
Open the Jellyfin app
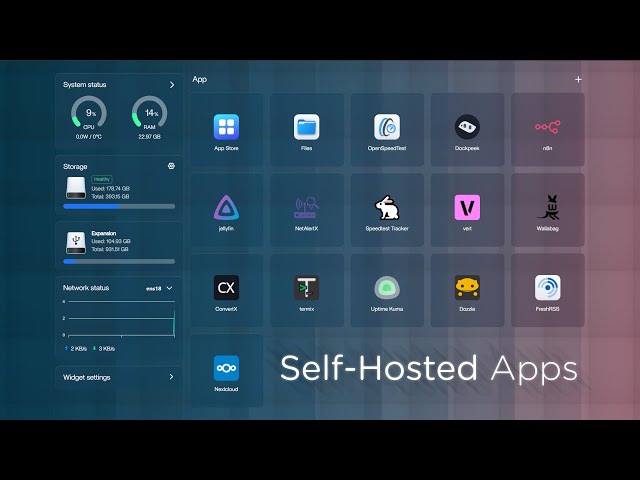pos(226,209)
